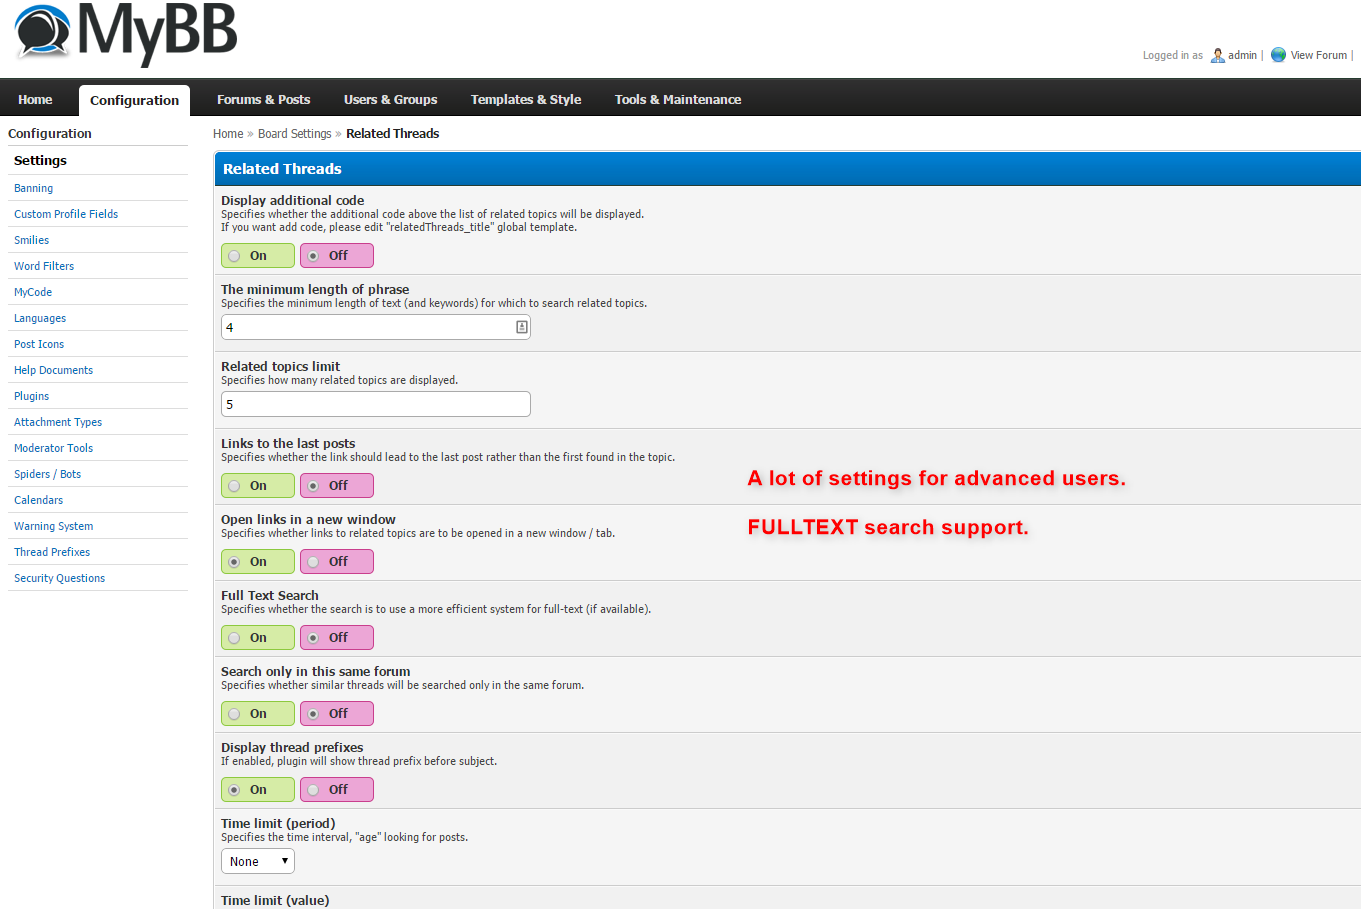Go to Tools & Maintenance tab
This screenshot has height=909, width=1361.
pyautogui.click(x=677, y=99)
